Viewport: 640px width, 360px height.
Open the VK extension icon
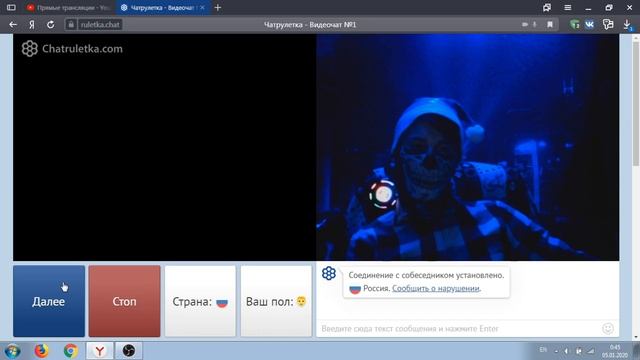coord(589,24)
